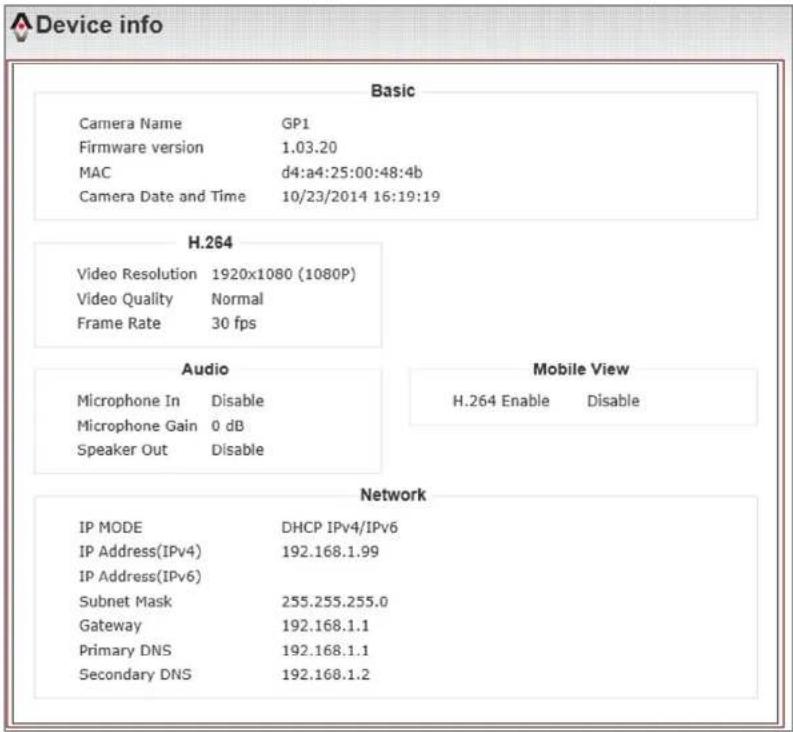793x732 pixels.
Task: Click the Audio section heading
Action: [x=205, y=369]
